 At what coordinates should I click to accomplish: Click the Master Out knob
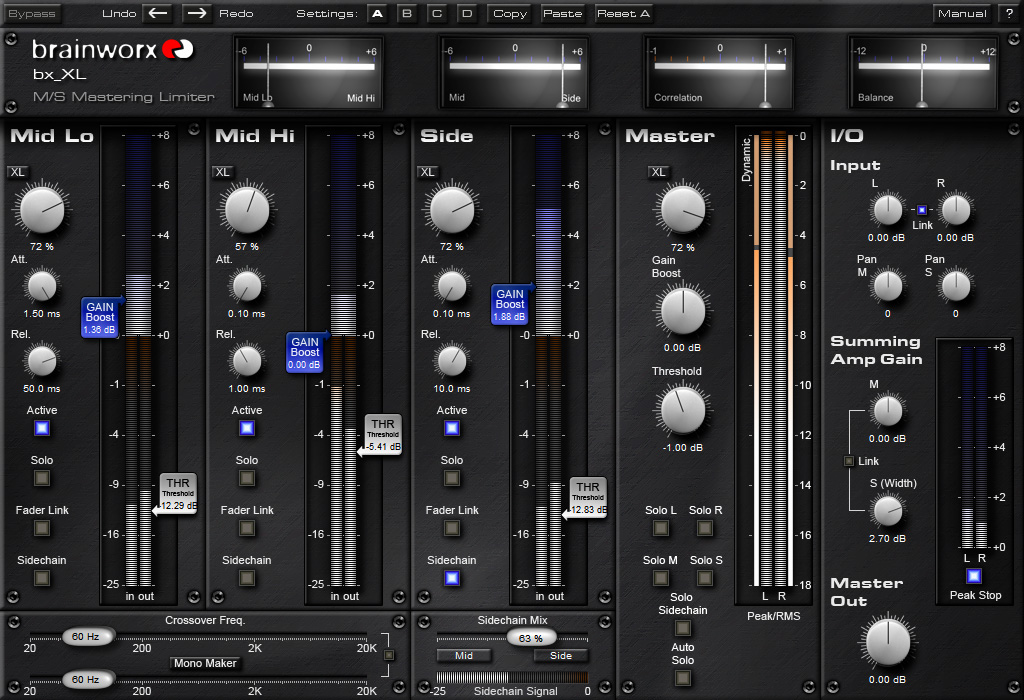888,642
